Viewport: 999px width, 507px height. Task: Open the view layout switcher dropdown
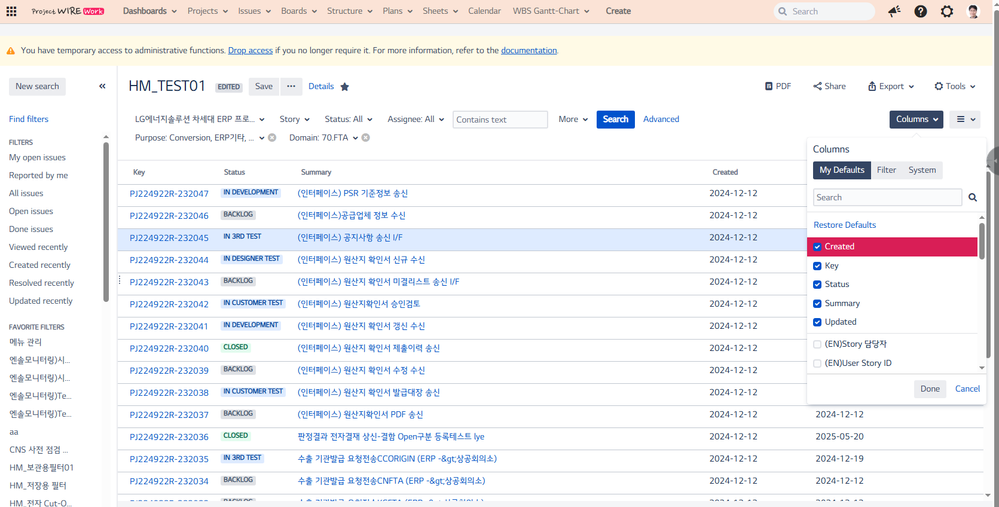coord(964,119)
